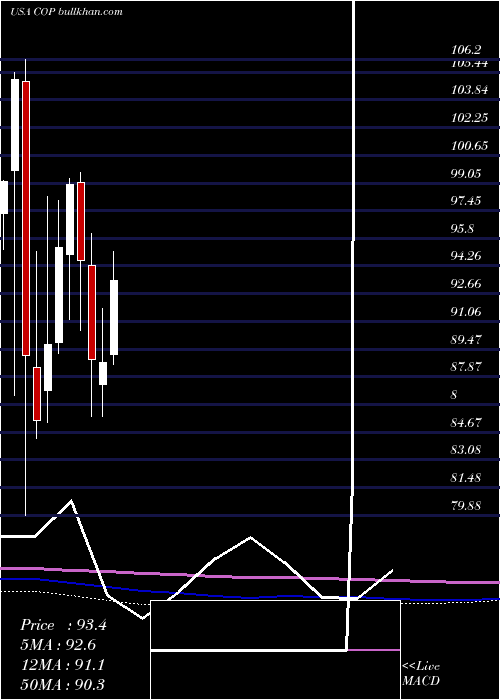The width and height of the screenshot is (500, 700).
Task: Click the 97.45 price axis label
Action: [466, 200]
